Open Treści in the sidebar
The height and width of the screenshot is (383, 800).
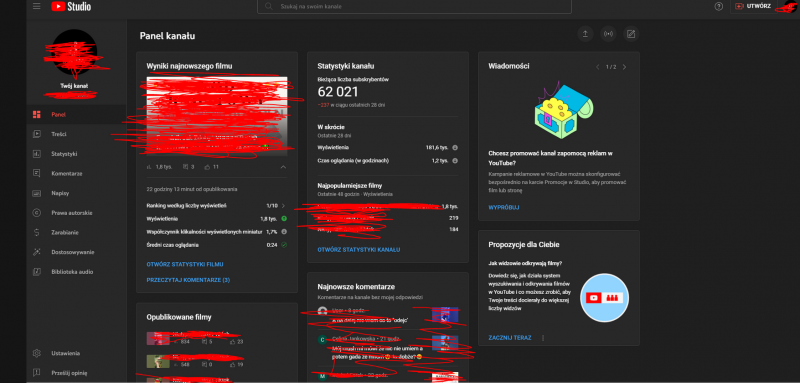click(x=77, y=134)
